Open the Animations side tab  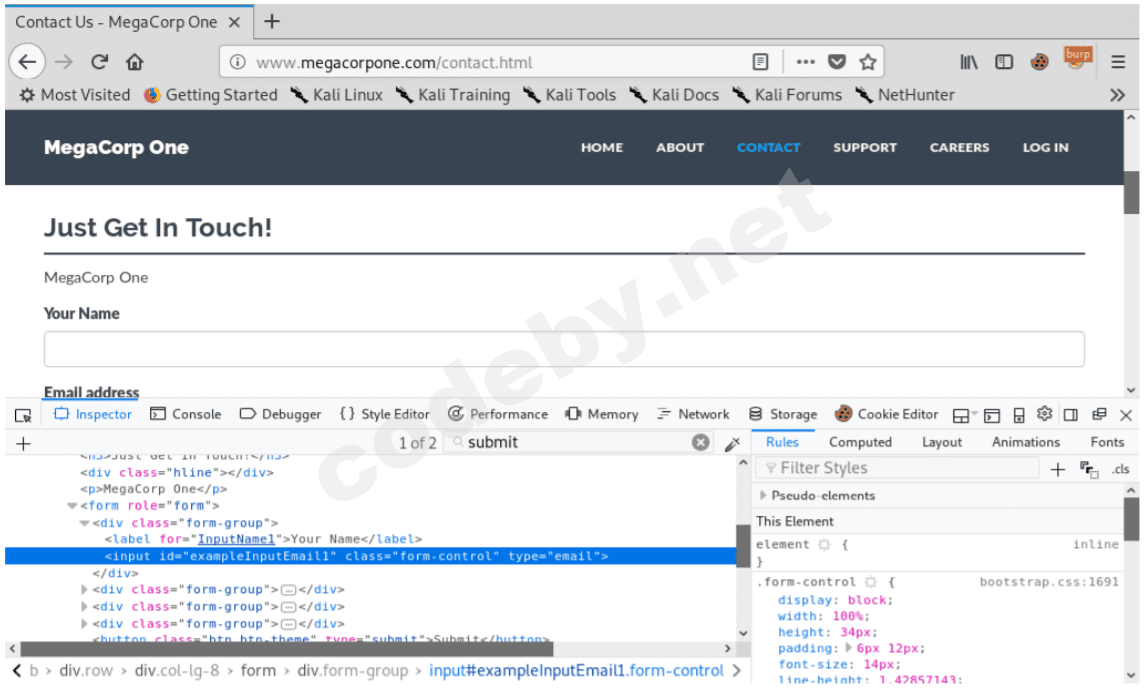coord(1025,442)
